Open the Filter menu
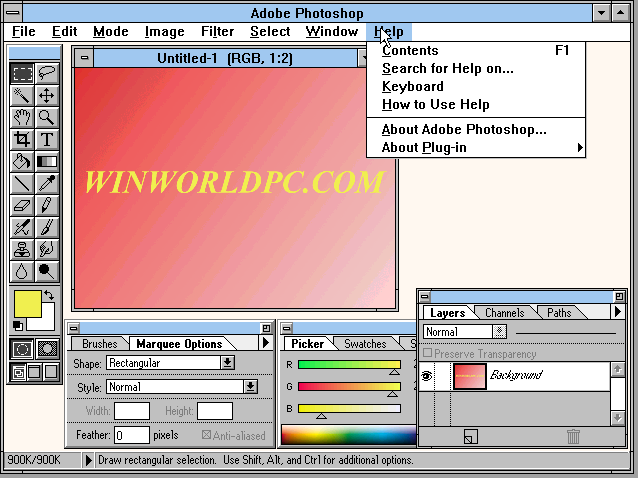638x478 pixels. point(217,32)
